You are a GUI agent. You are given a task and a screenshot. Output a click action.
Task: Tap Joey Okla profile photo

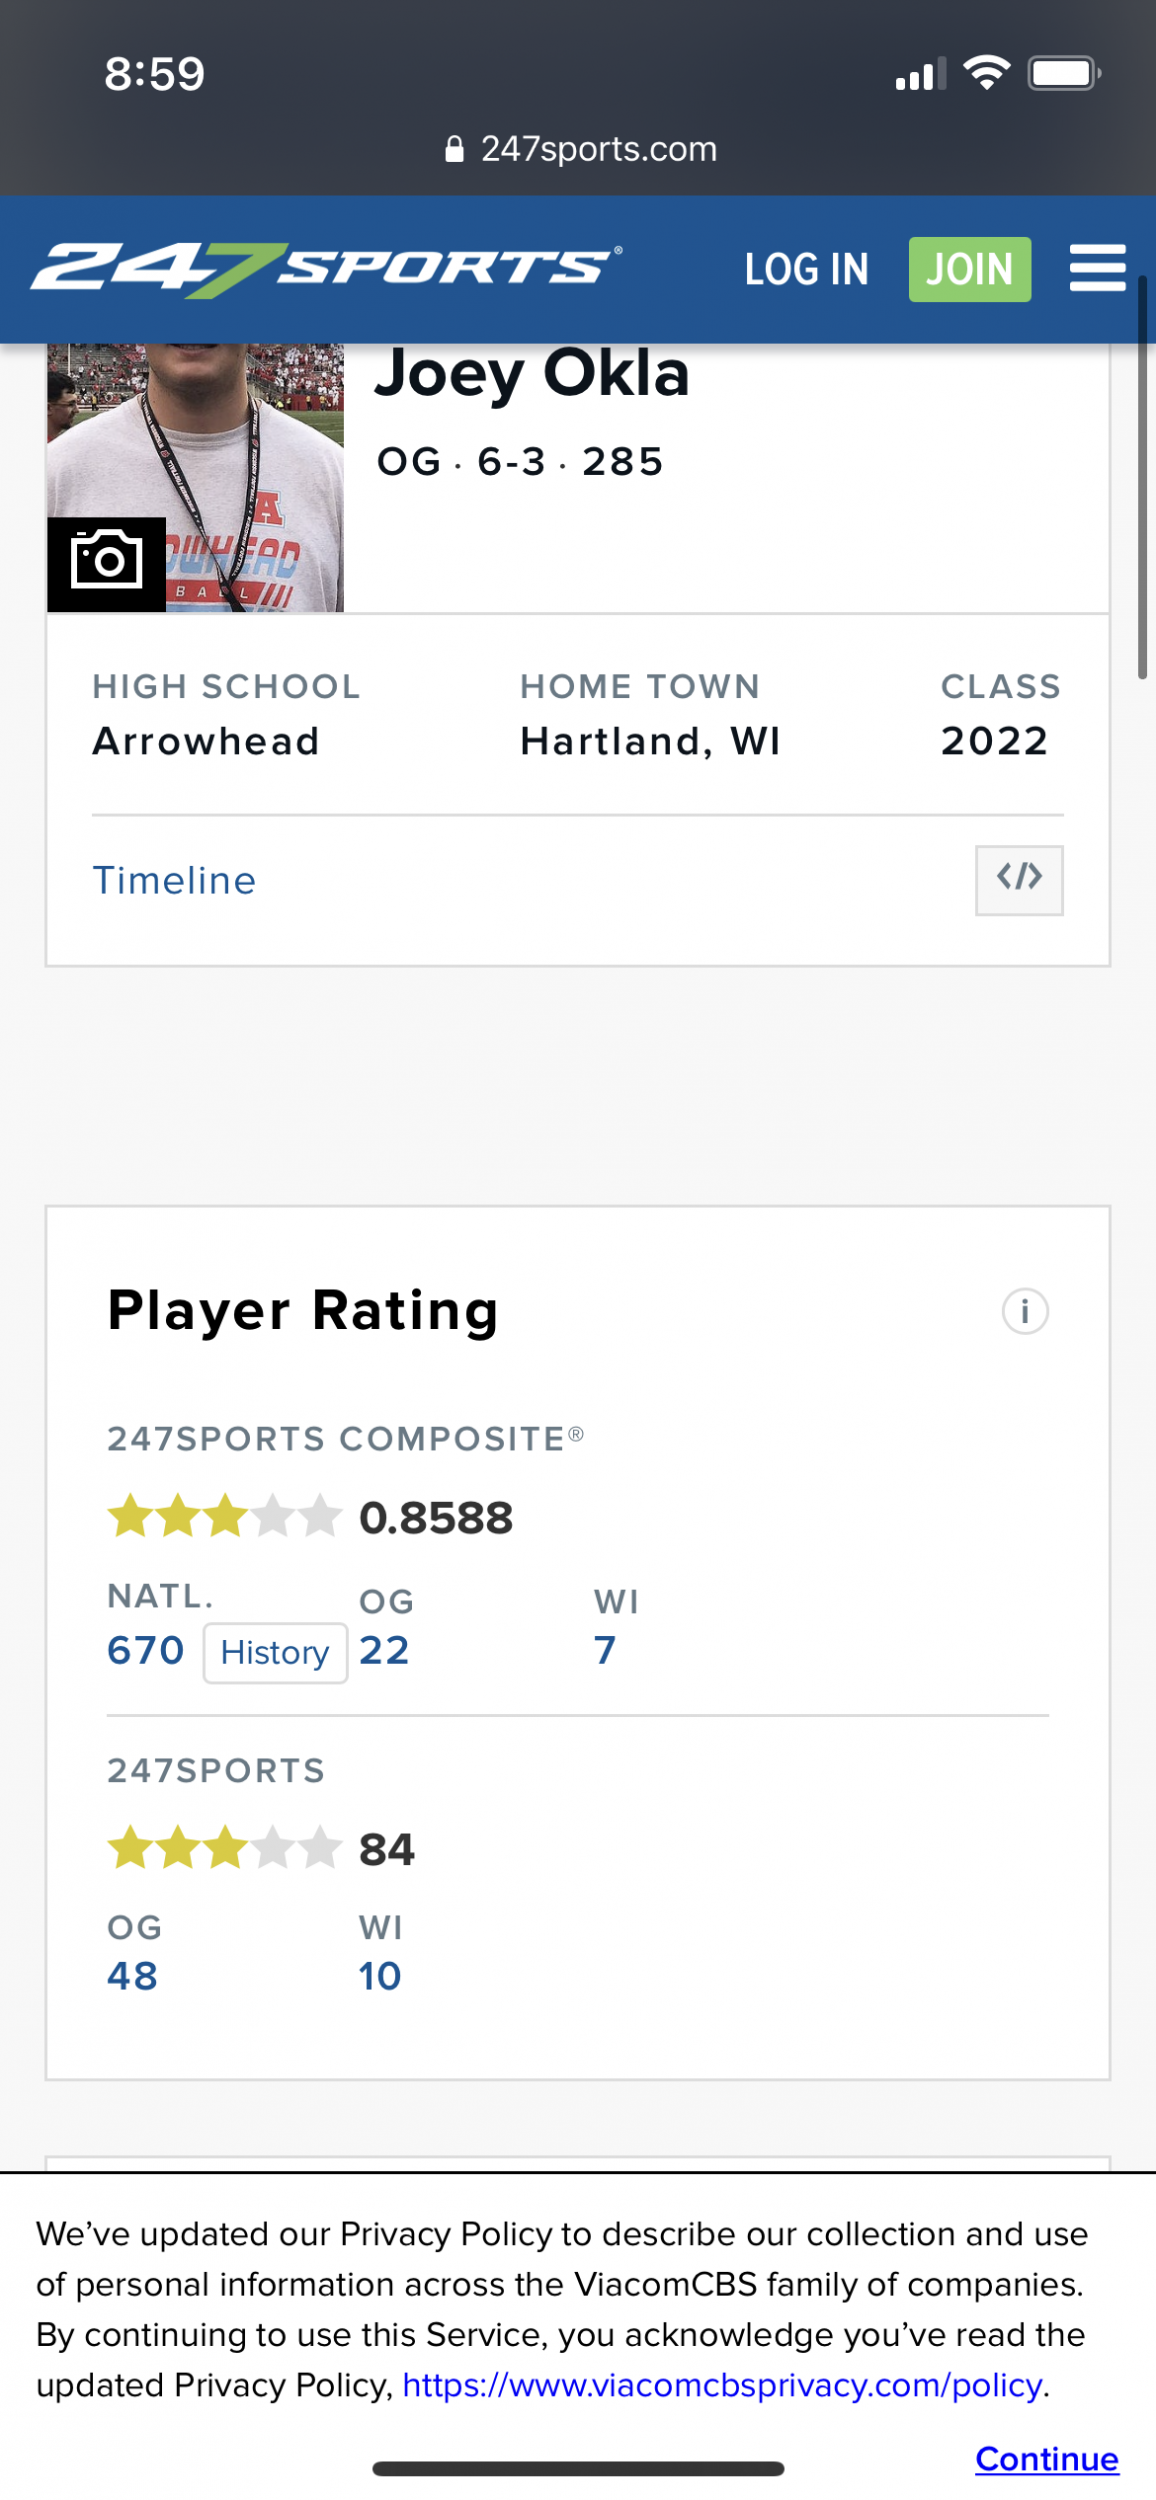(195, 477)
